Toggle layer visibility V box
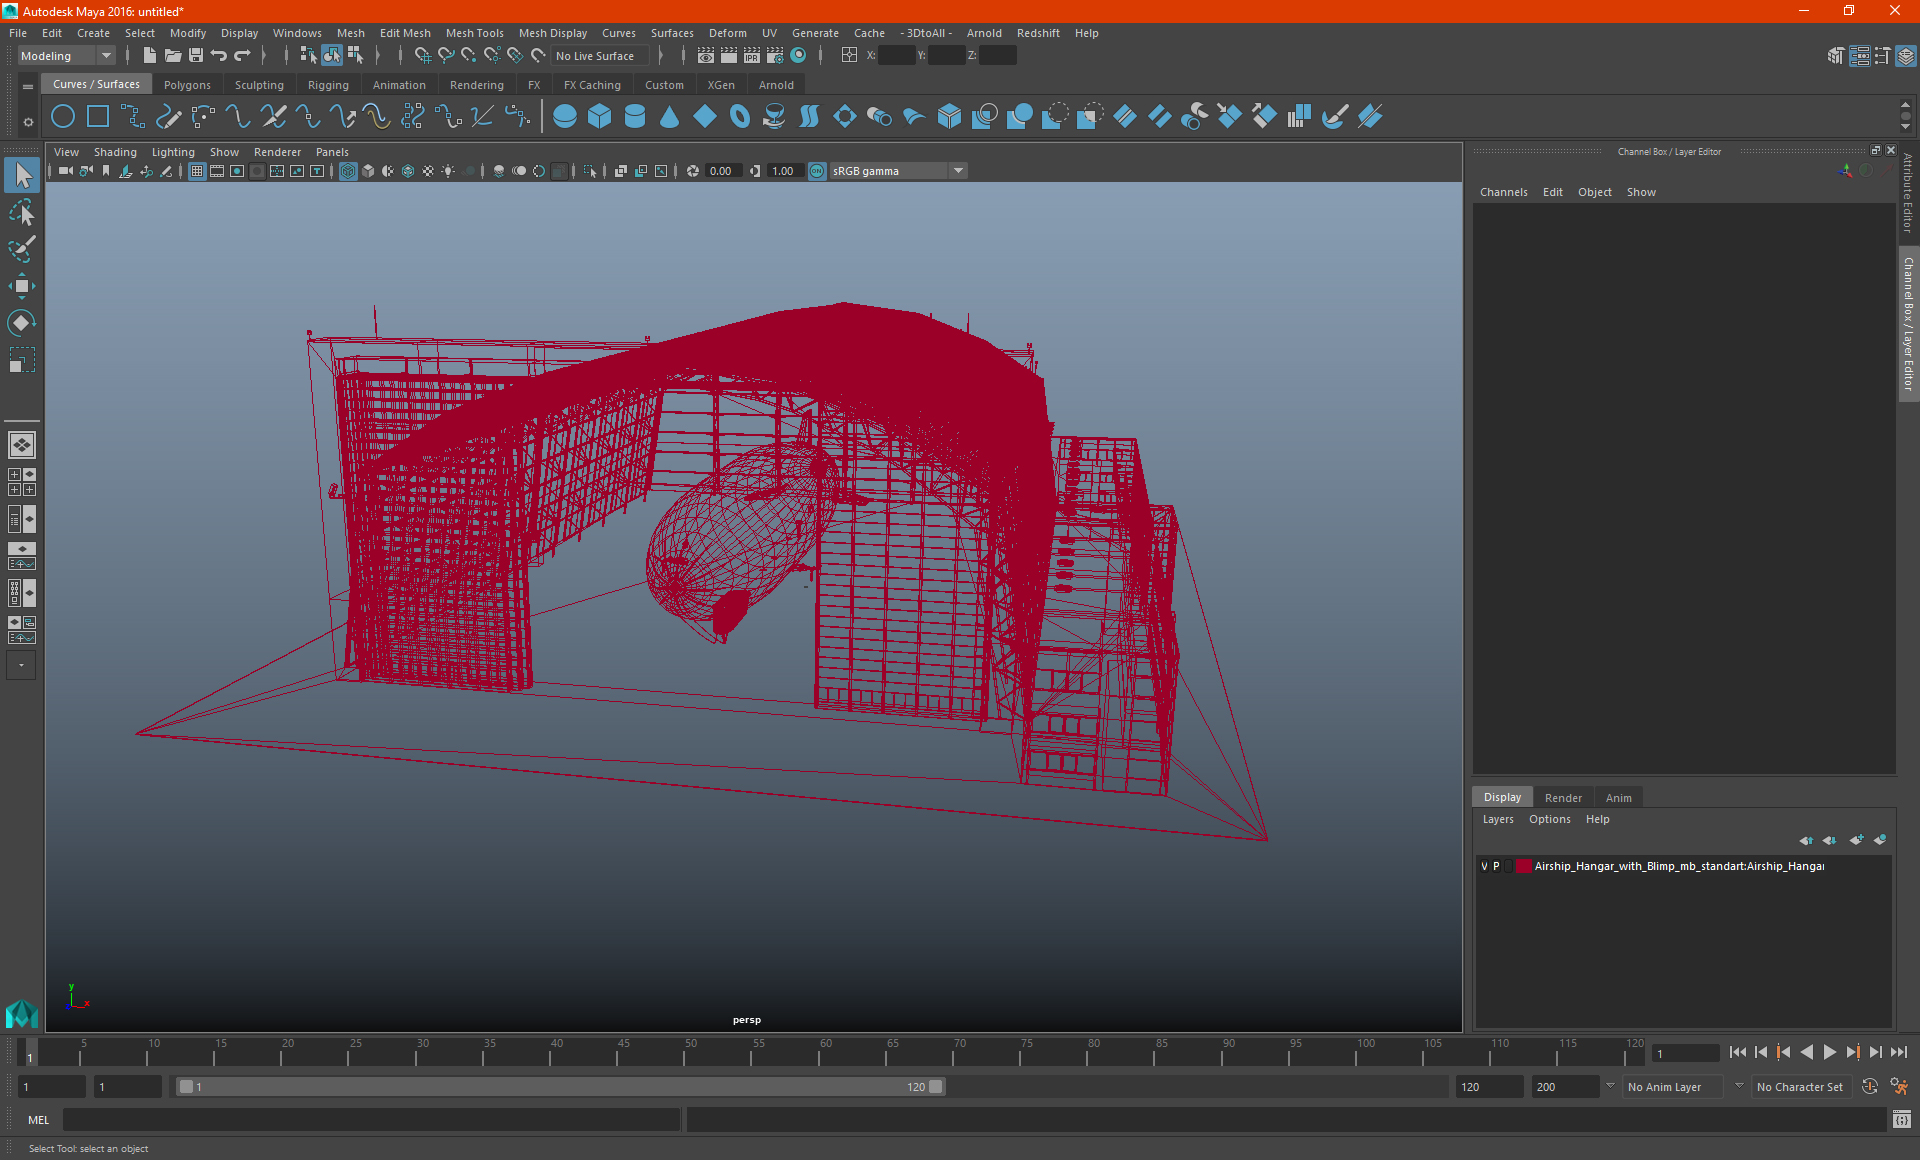 coord(1484,866)
